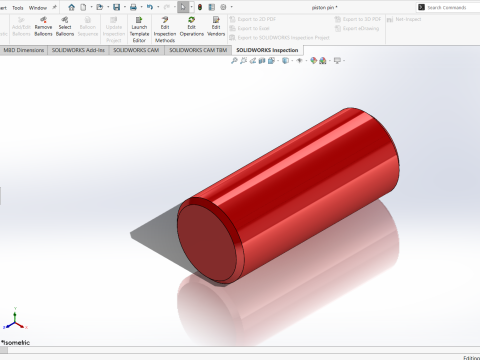The width and height of the screenshot is (480, 360).
Task: Click the Home welcome icon
Action: (x=72, y=7)
